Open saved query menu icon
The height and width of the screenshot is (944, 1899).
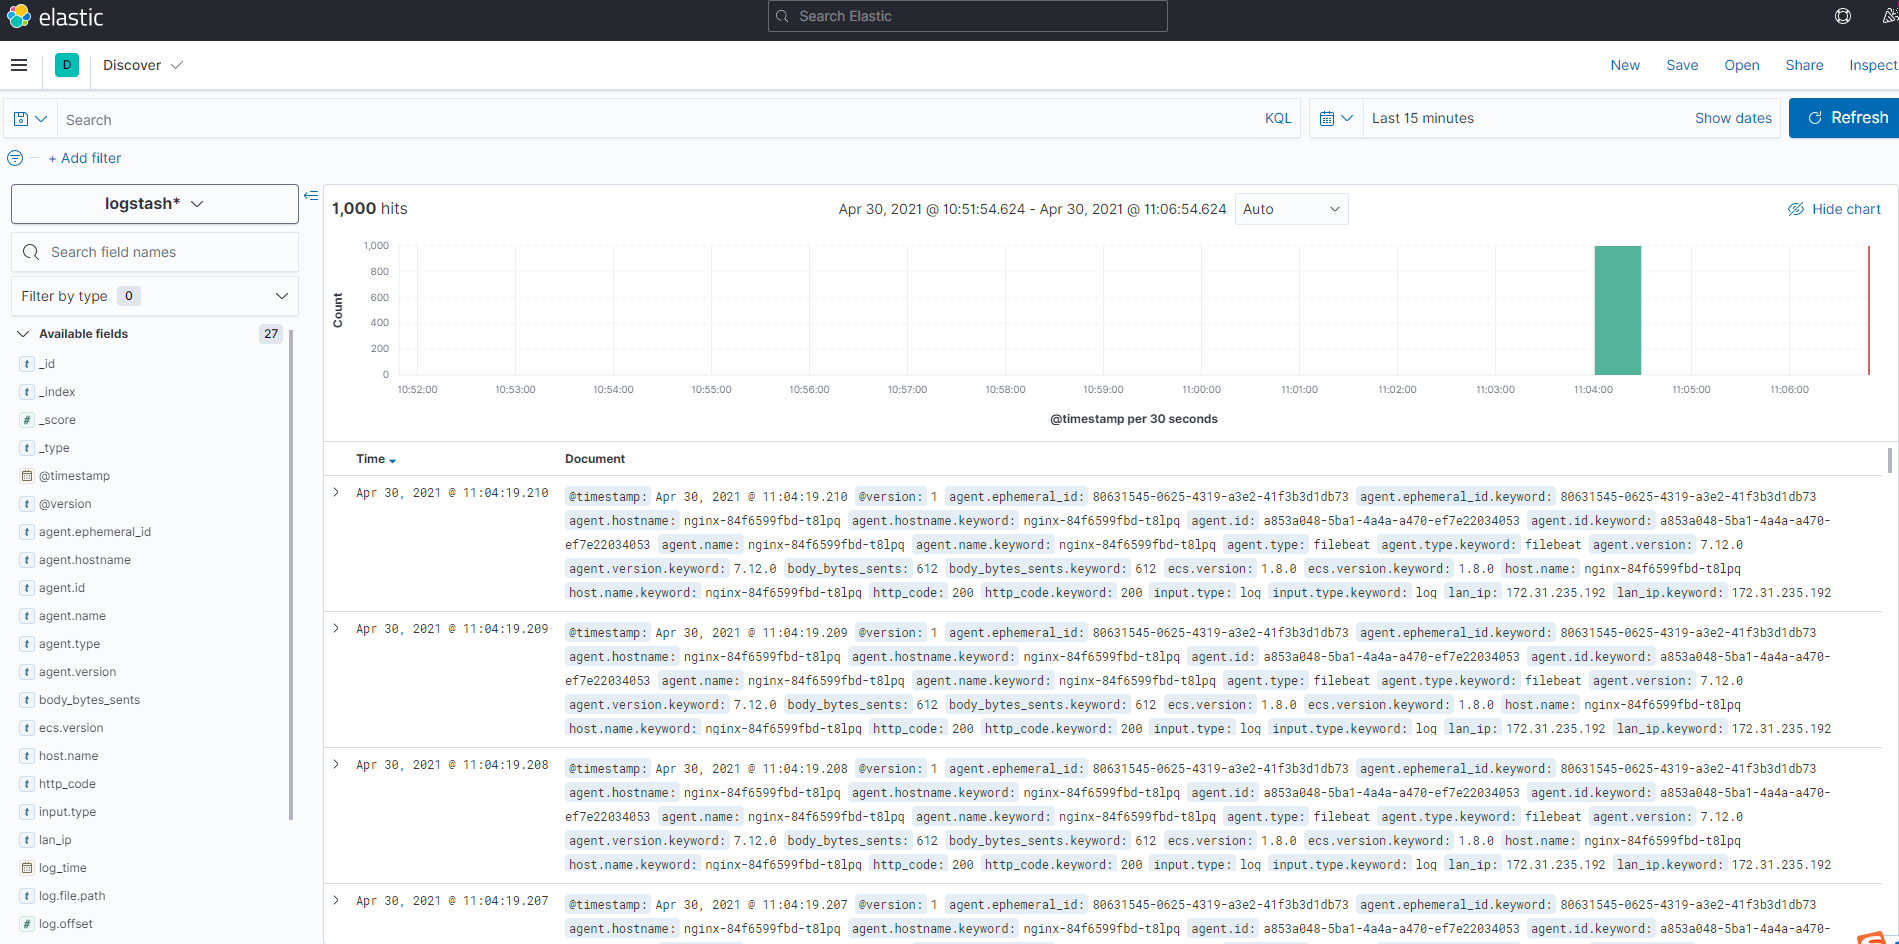pos(30,119)
